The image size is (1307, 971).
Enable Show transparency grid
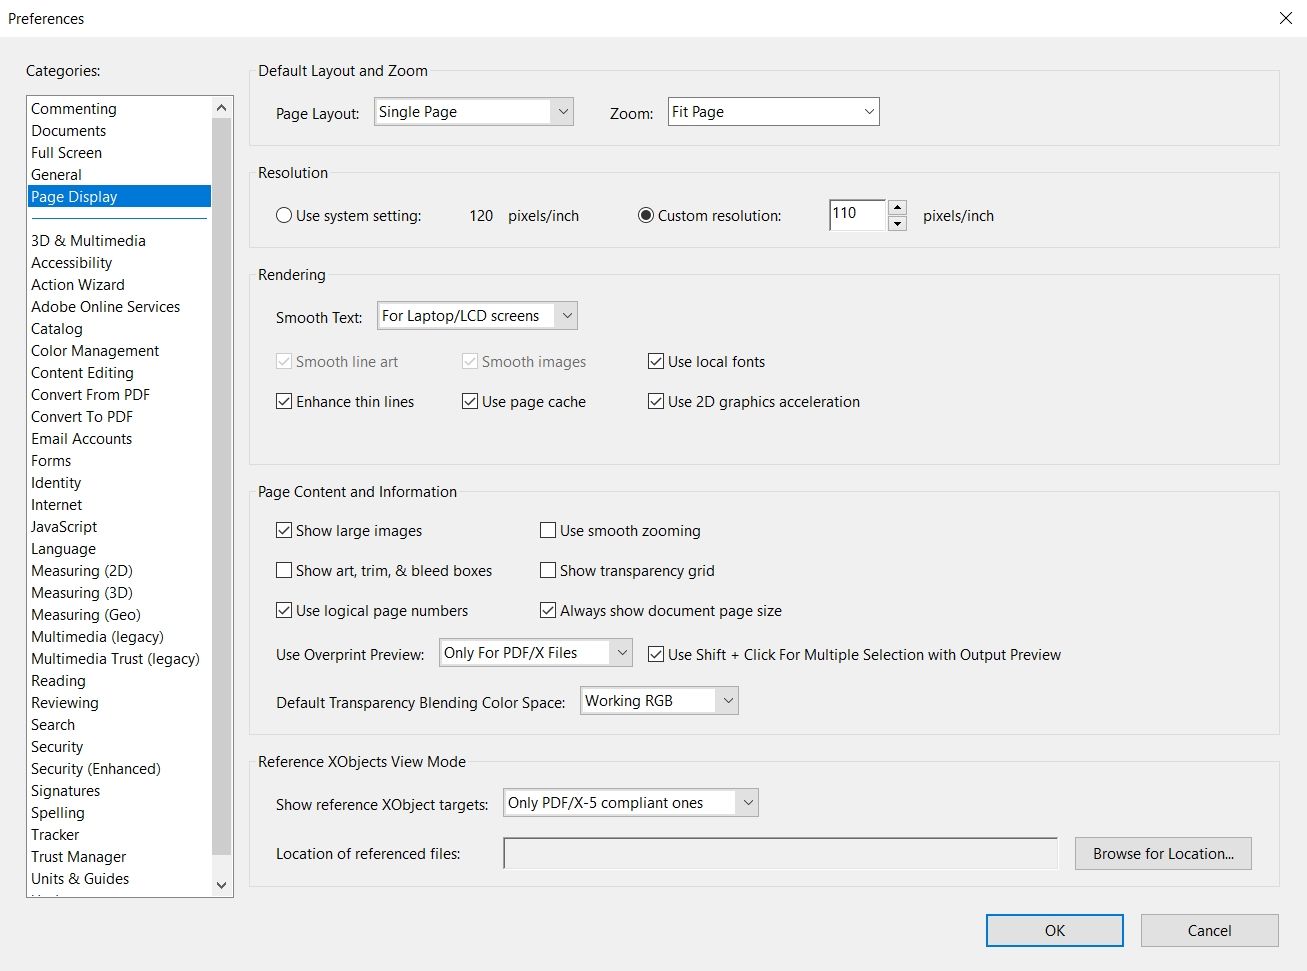pyautogui.click(x=548, y=570)
